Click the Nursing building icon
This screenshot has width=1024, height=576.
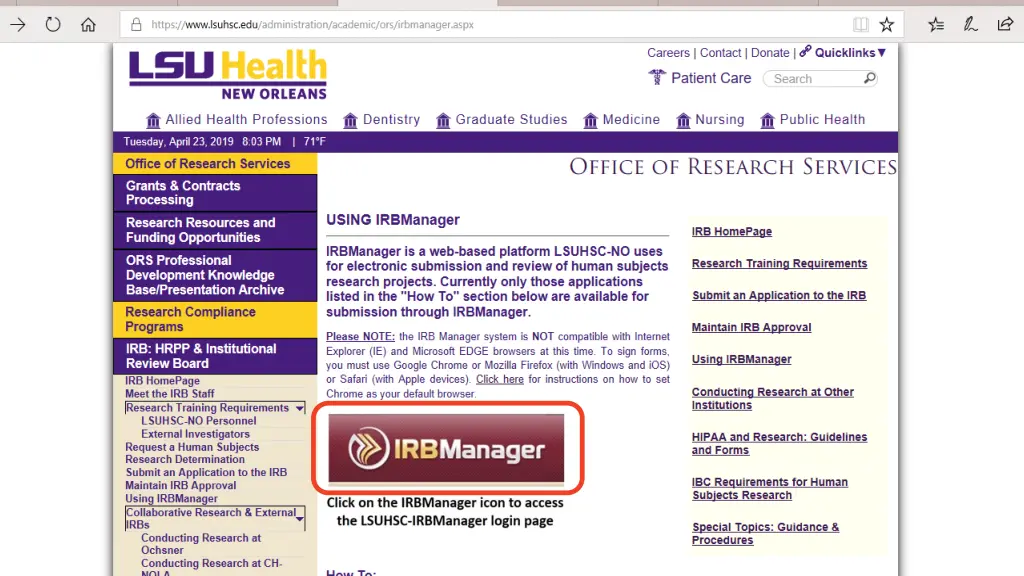(x=683, y=120)
